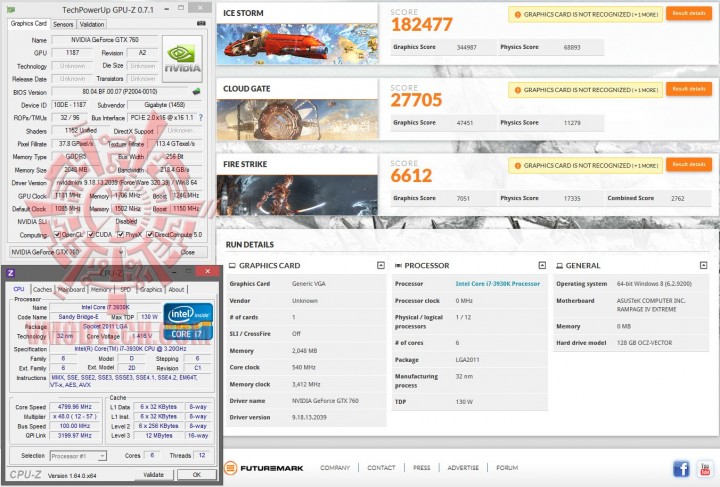The width and height of the screenshot is (720, 487).
Task: Collapse the Graphics Card run details panel
Action: coord(381,266)
